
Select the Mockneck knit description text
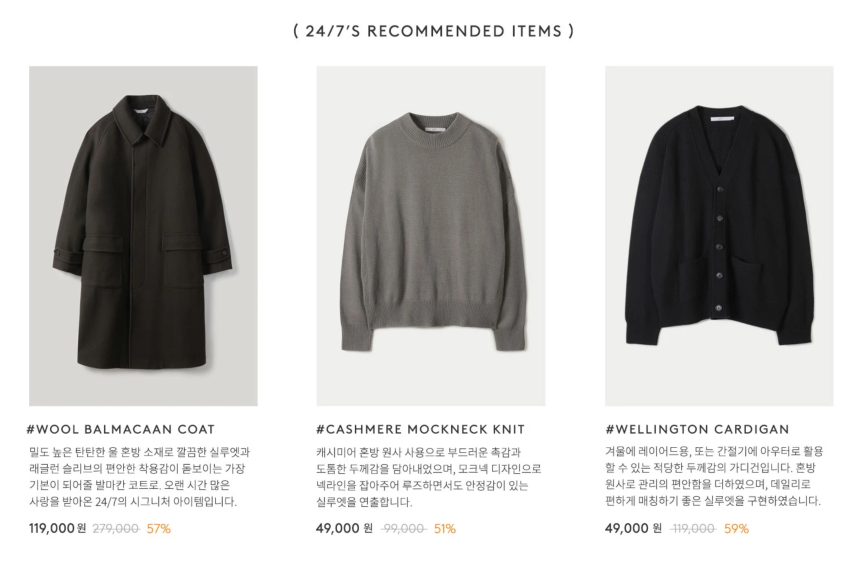click(428, 477)
